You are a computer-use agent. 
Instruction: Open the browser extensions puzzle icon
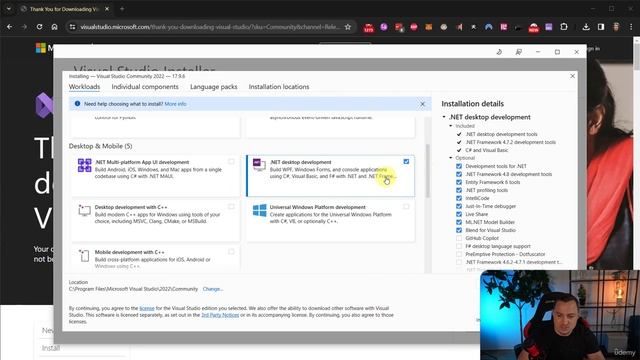point(564,27)
